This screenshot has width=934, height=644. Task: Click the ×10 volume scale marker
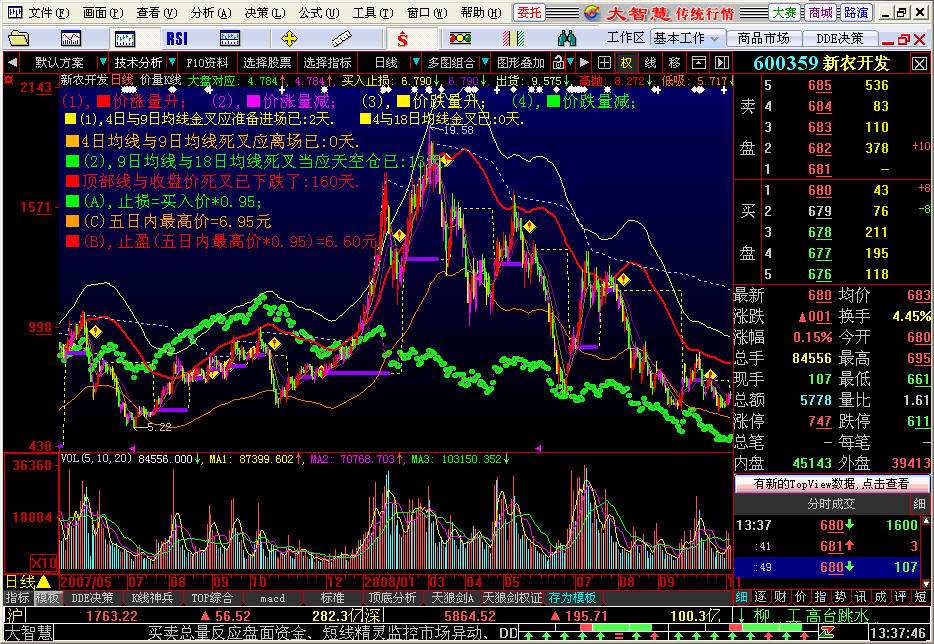[43, 562]
